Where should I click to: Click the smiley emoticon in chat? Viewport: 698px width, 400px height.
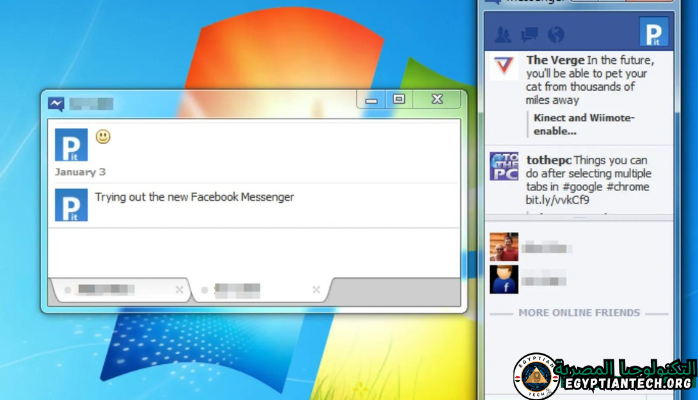point(103,136)
